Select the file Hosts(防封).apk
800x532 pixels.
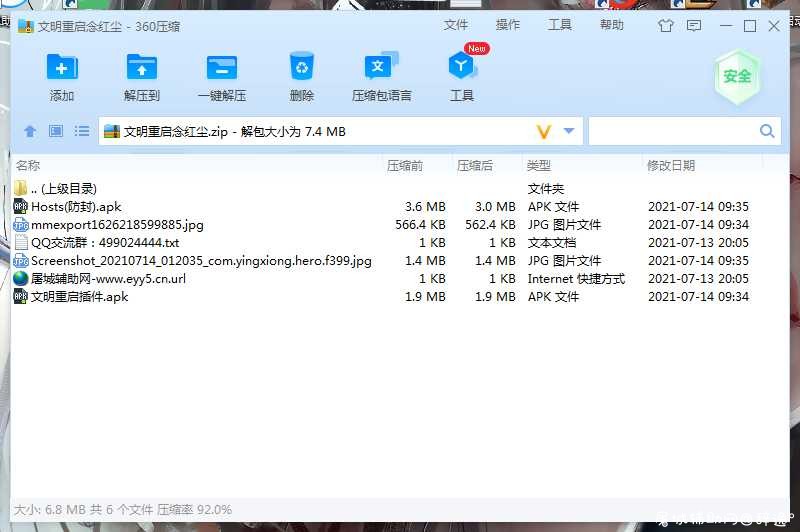tap(76, 207)
